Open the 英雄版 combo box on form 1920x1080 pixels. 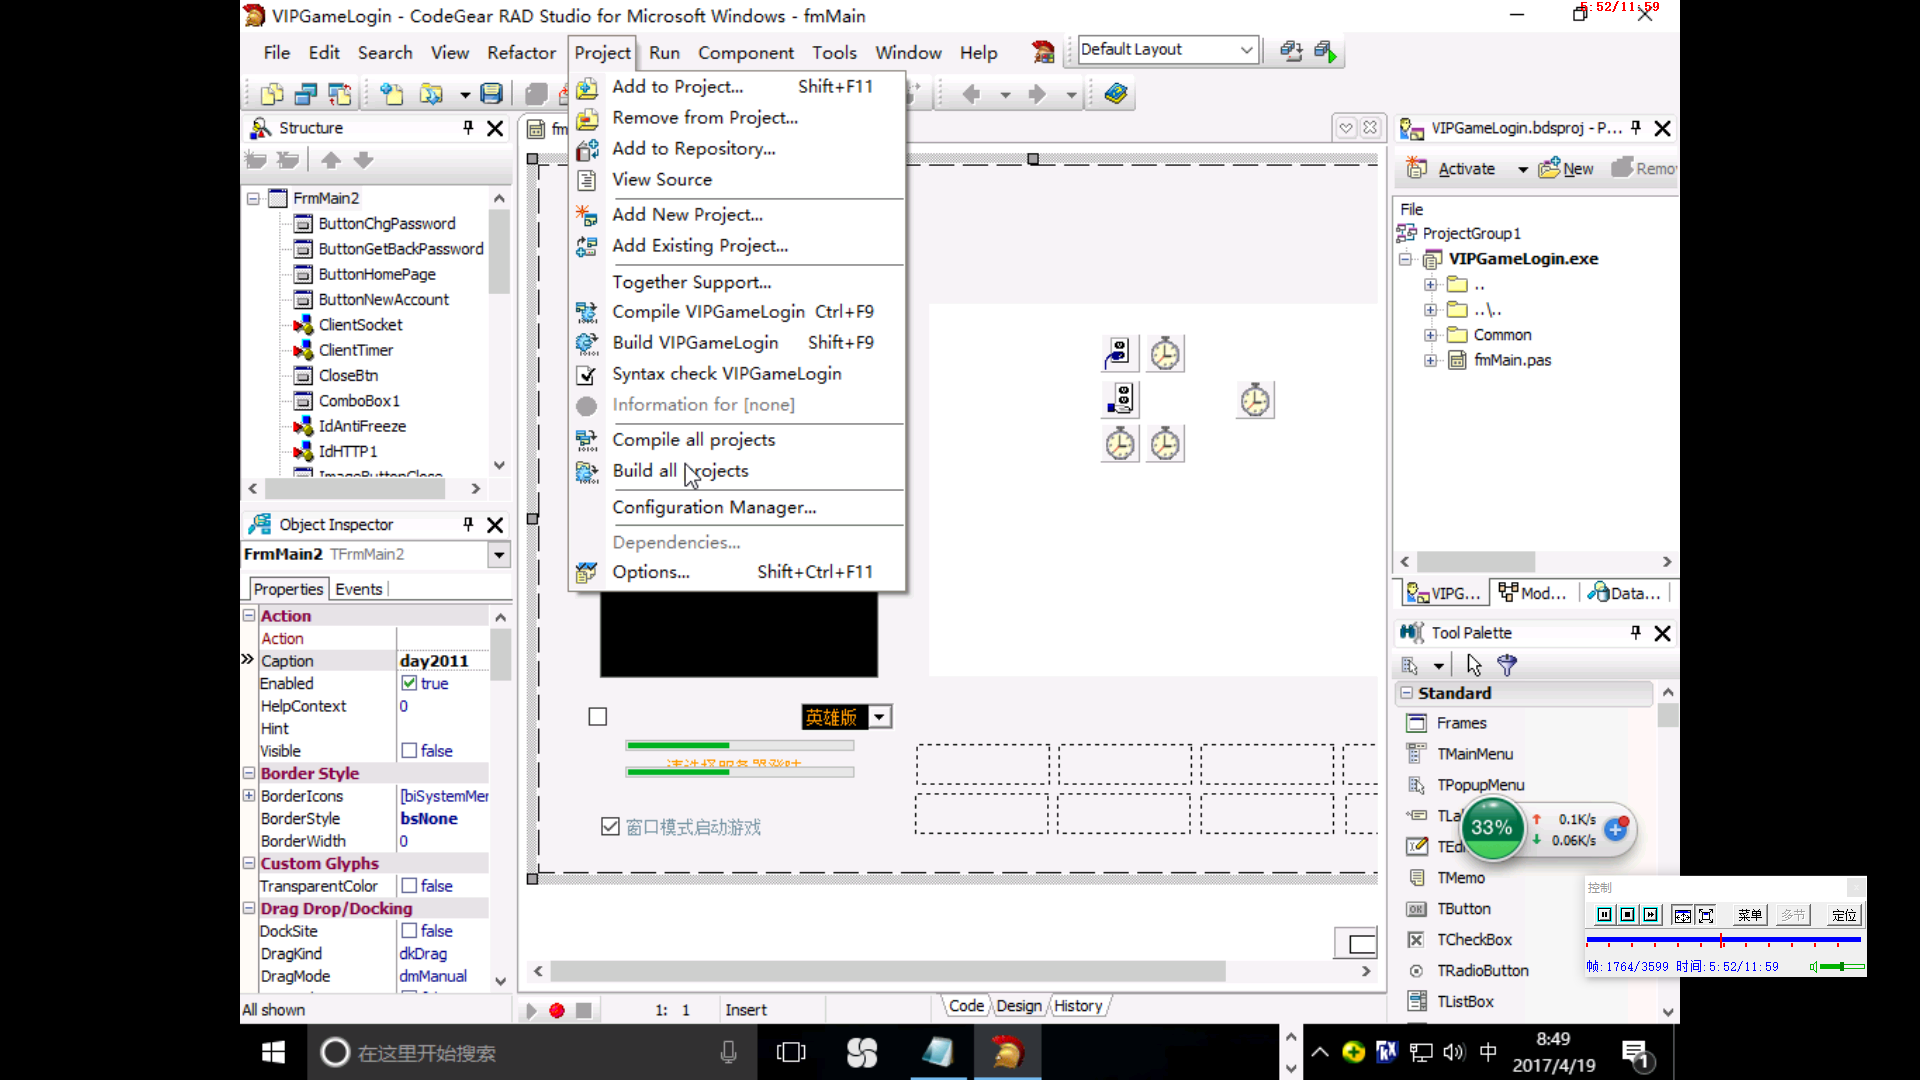pos(879,716)
